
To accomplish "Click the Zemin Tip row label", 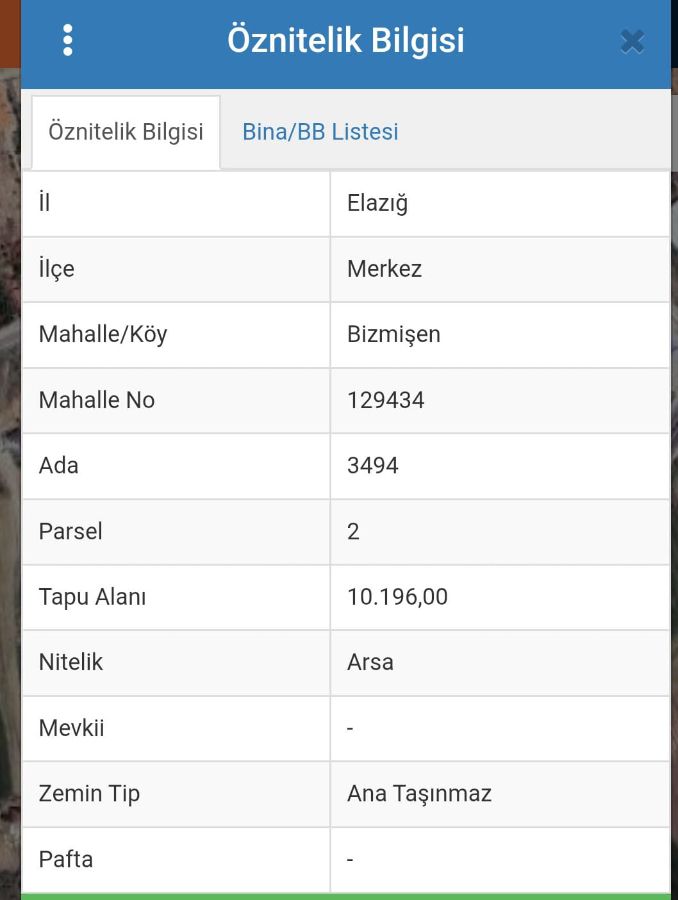I will (90, 794).
